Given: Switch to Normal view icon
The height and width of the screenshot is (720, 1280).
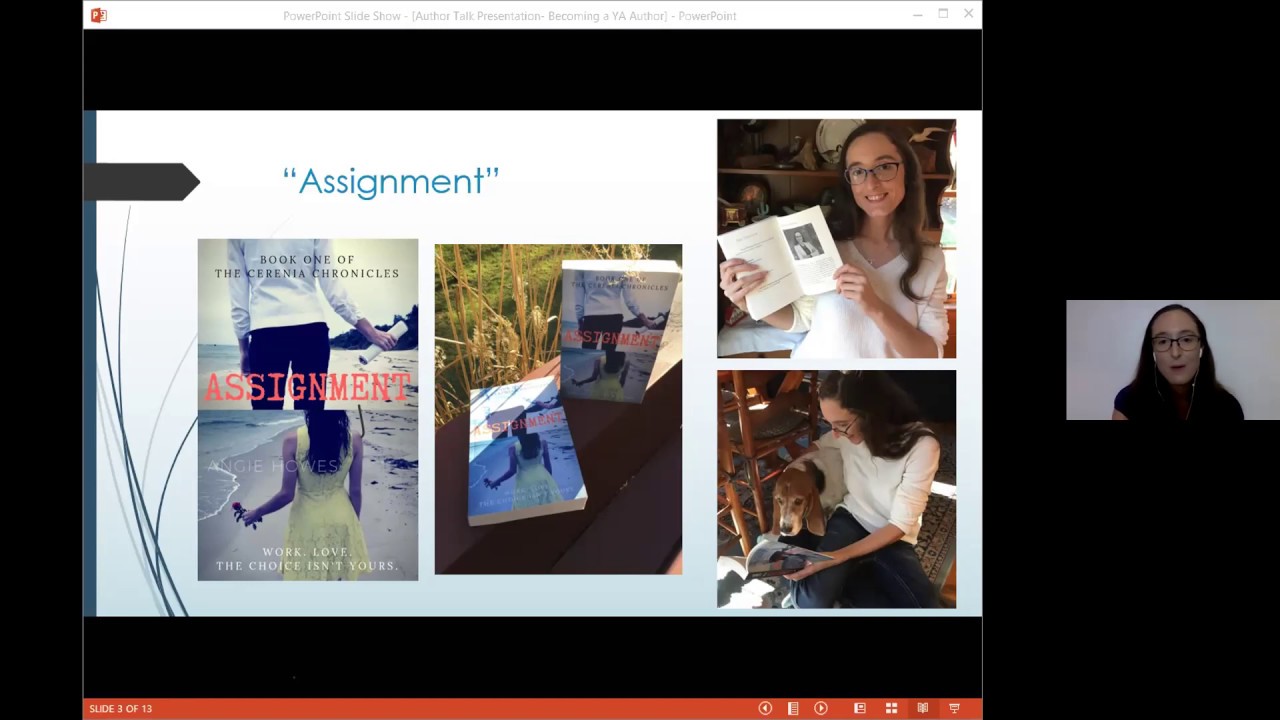Looking at the screenshot, I should (859, 708).
